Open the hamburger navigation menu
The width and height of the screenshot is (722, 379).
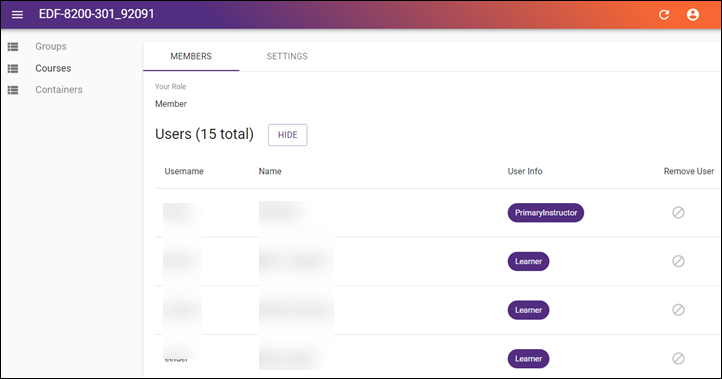tap(17, 14)
